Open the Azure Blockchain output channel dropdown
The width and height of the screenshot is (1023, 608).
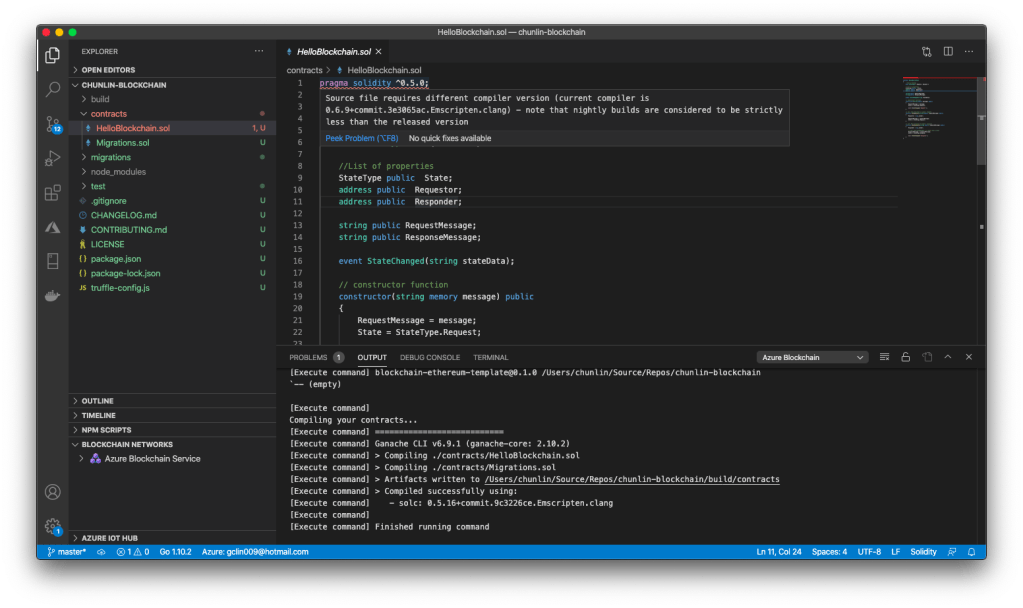812,357
